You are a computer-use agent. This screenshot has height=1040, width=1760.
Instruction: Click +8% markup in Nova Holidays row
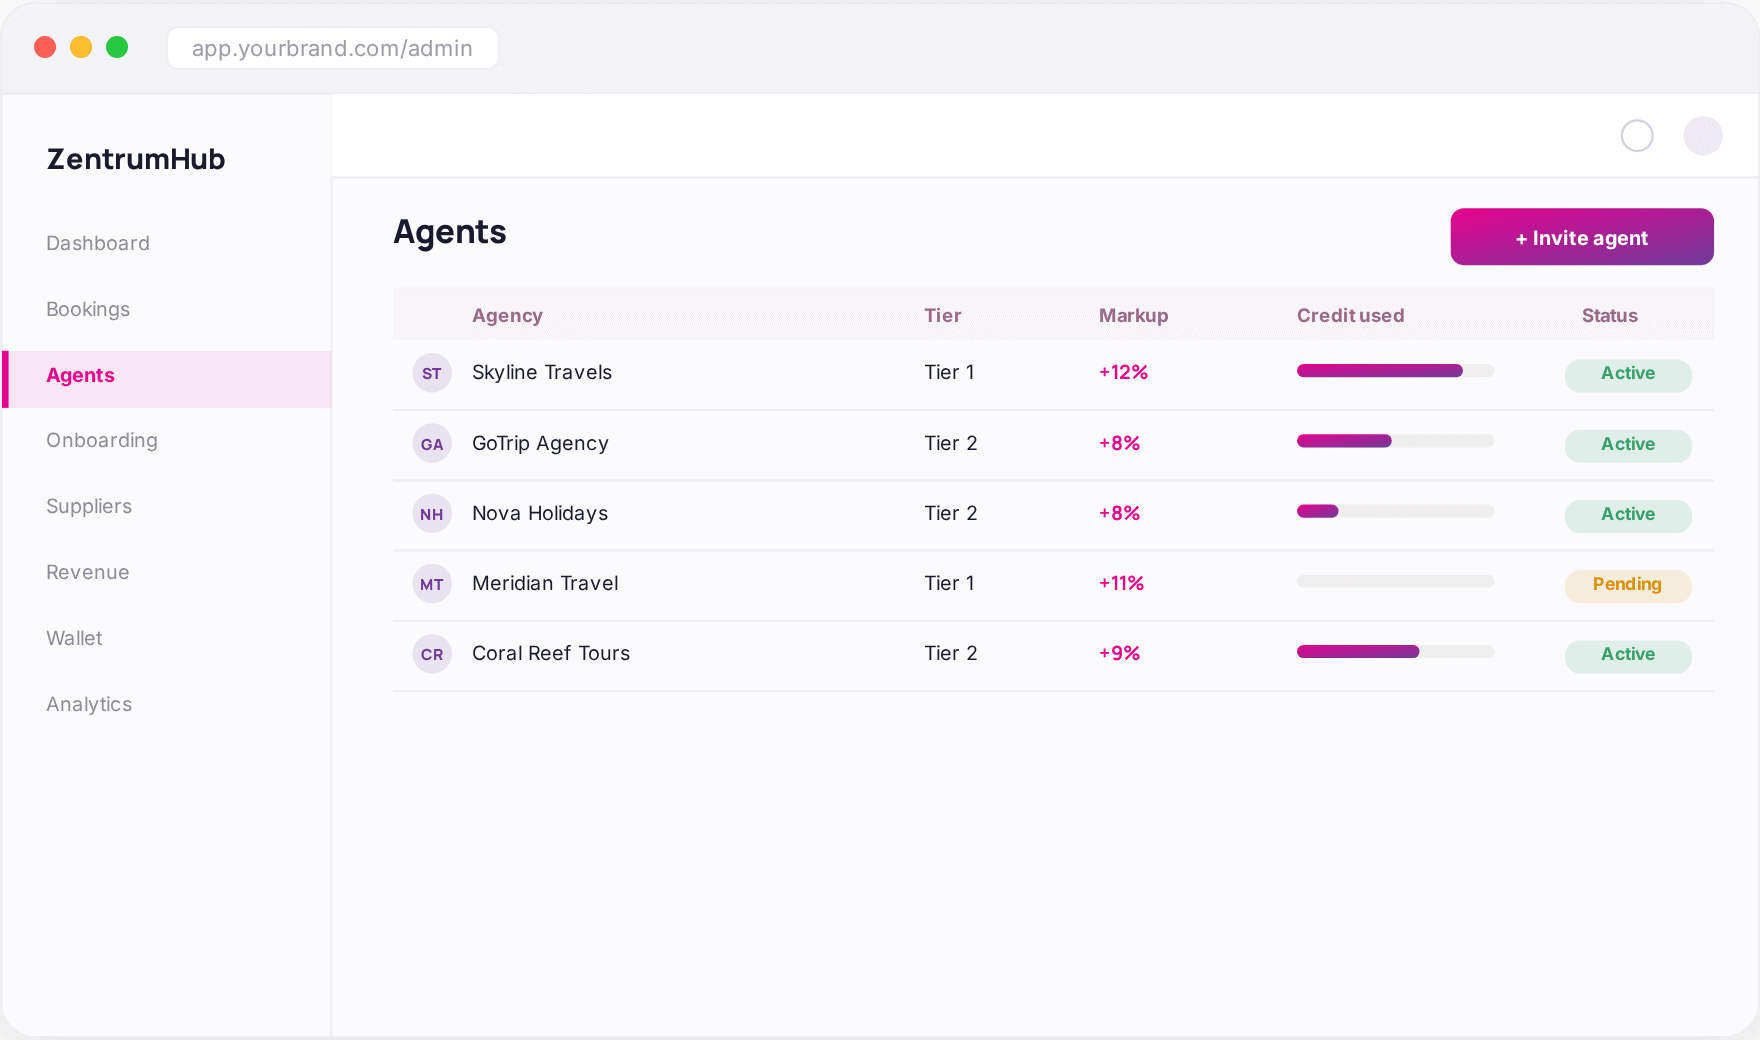pos(1119,514)
